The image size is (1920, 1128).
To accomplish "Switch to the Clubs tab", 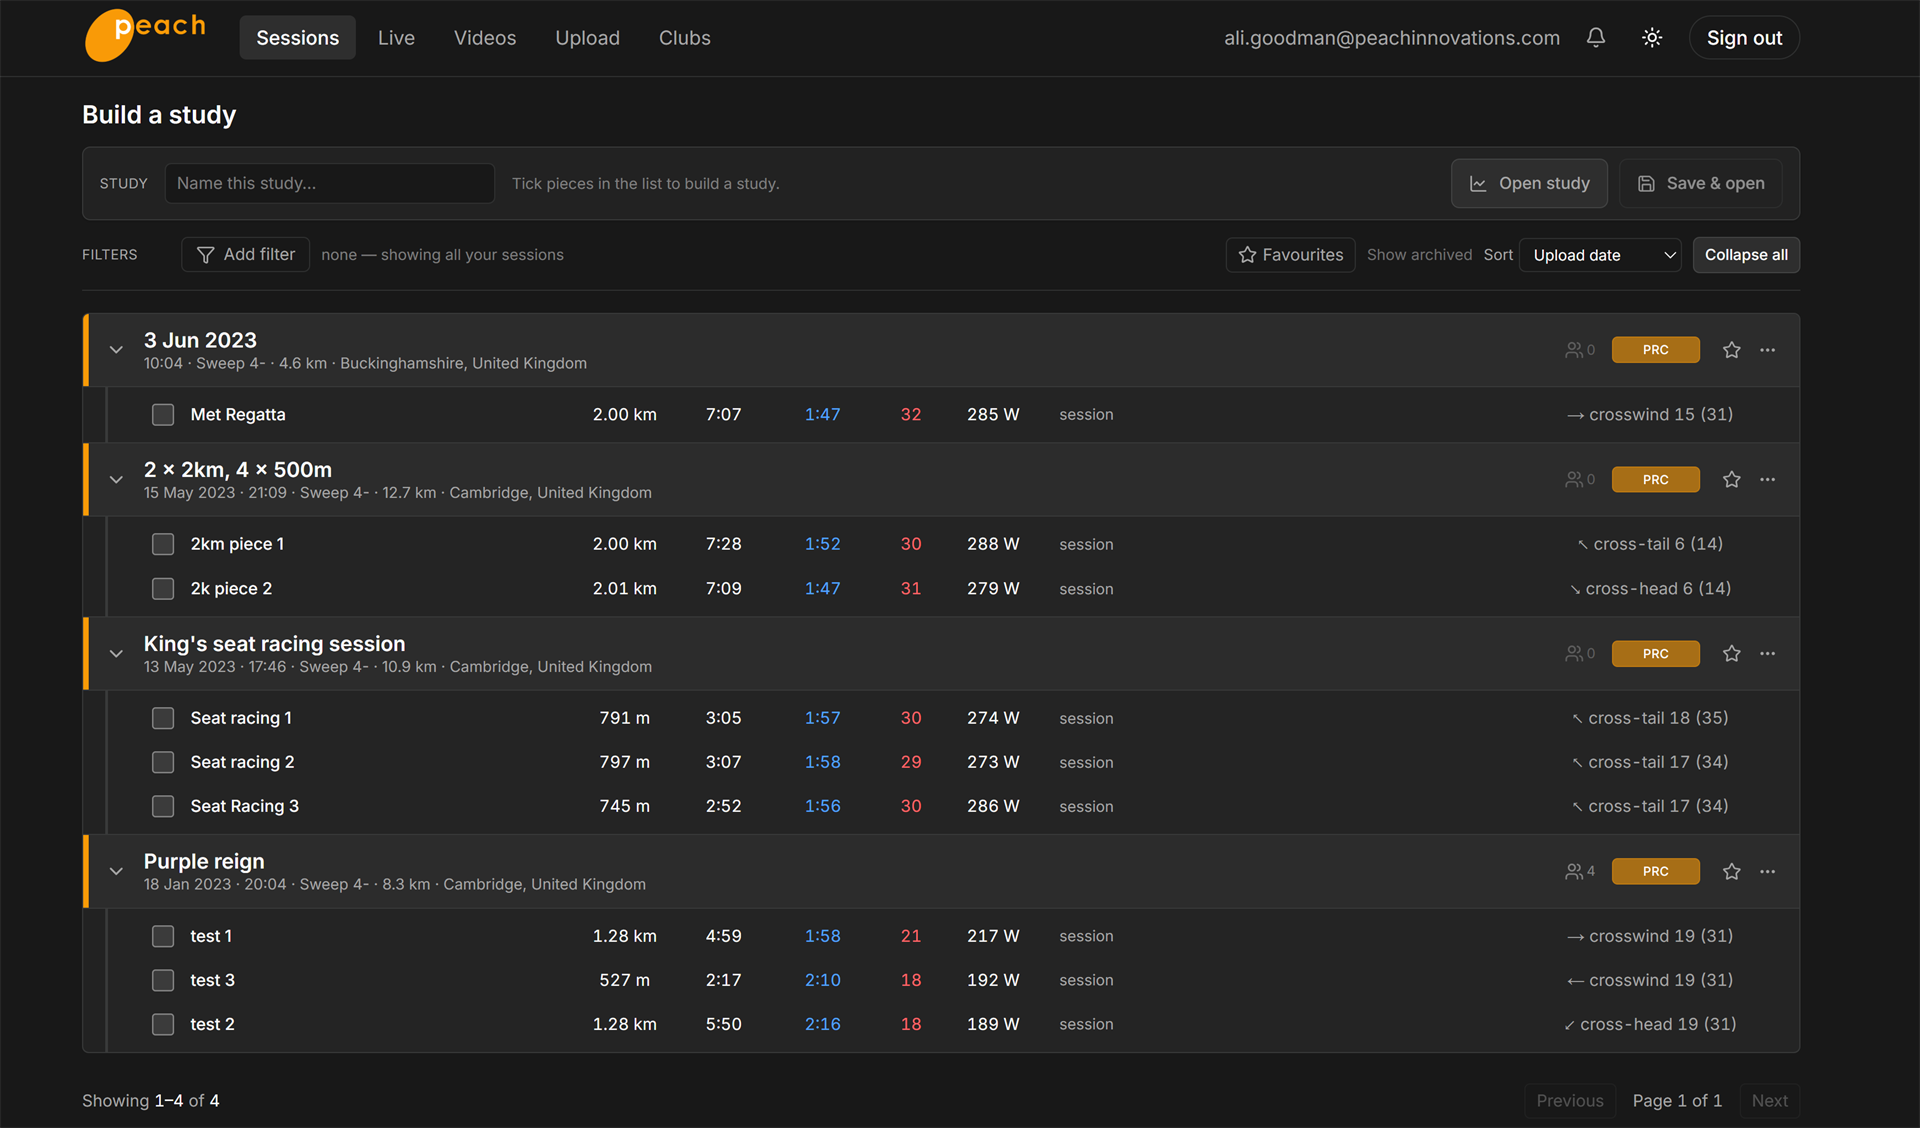I will pyautogui.click(x=685, y=38).
